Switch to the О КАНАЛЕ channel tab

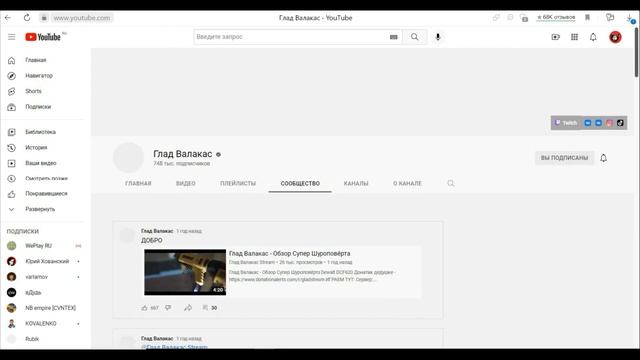coord(407,183)
